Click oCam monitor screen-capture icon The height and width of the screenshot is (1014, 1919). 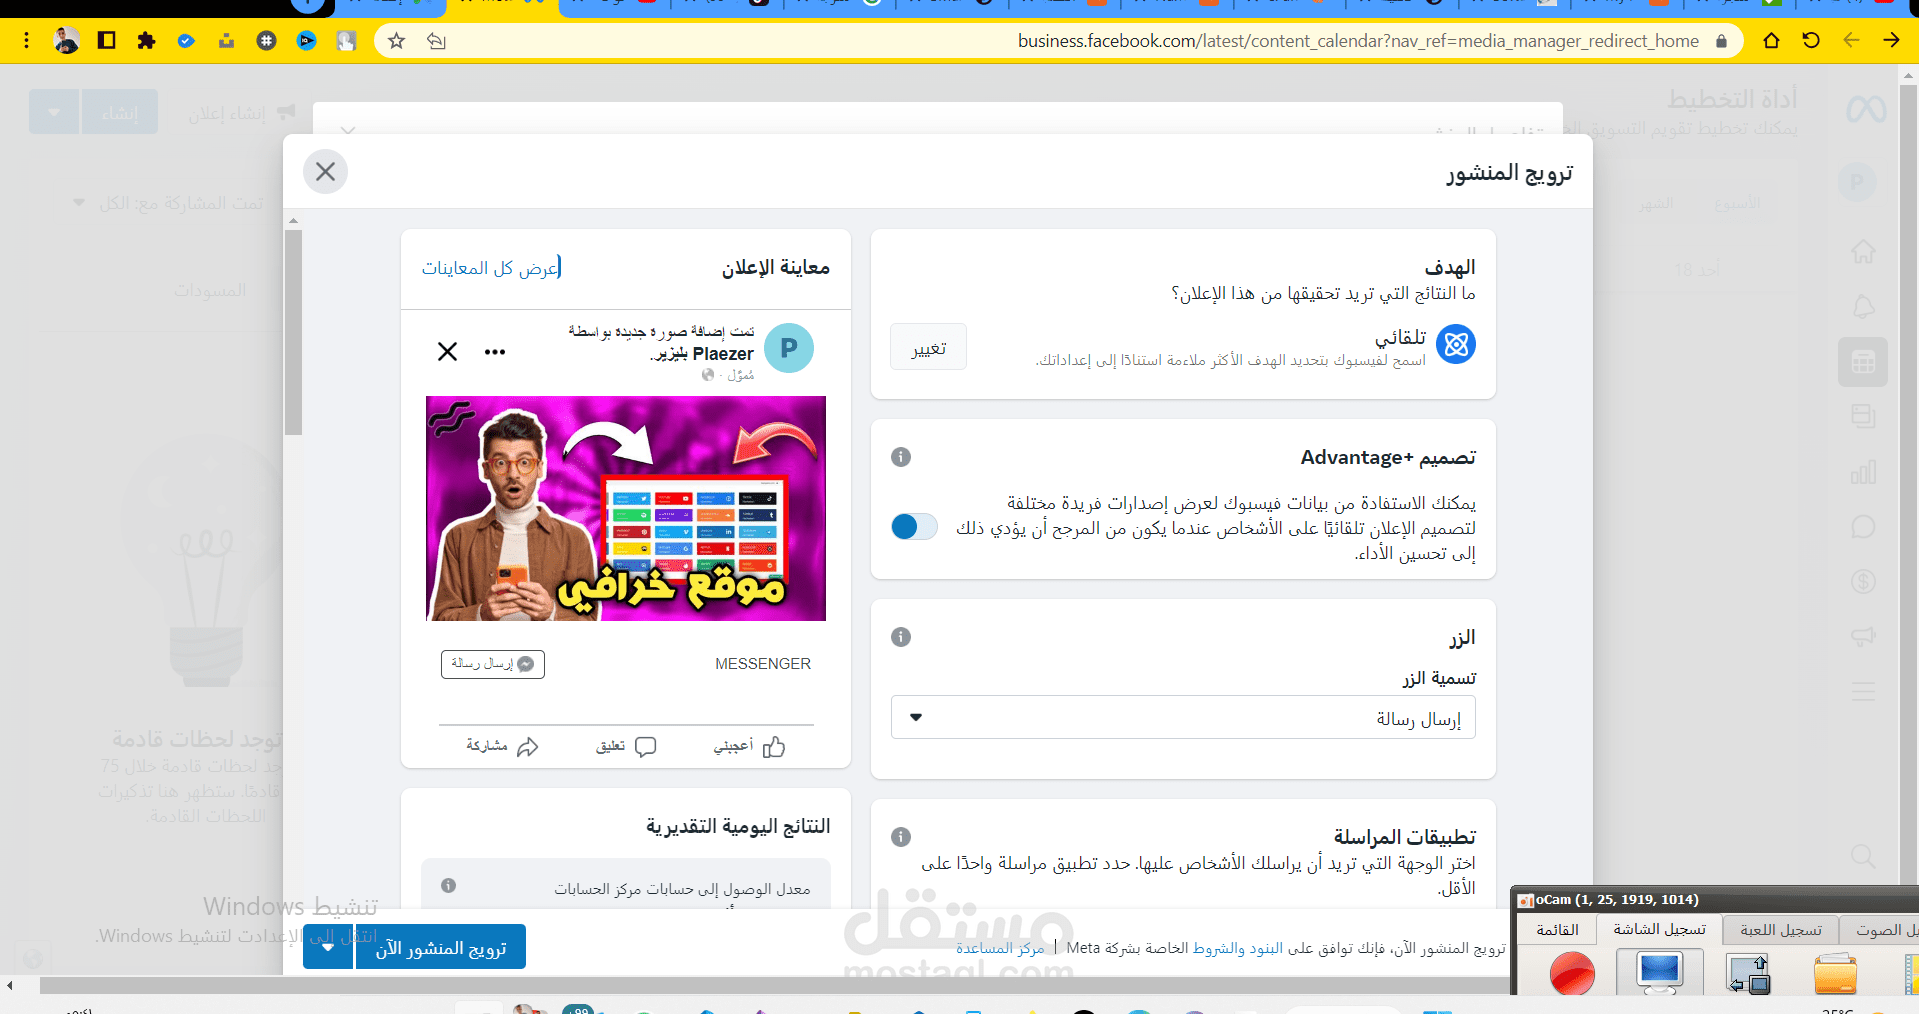click(x=1660, y=972)
